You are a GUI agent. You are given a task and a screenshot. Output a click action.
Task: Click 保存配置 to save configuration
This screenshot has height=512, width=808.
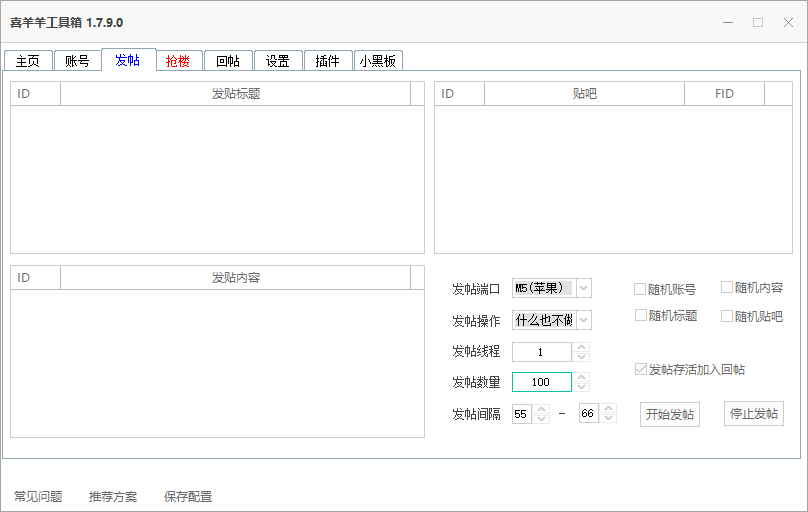click(x=188, y=497)
